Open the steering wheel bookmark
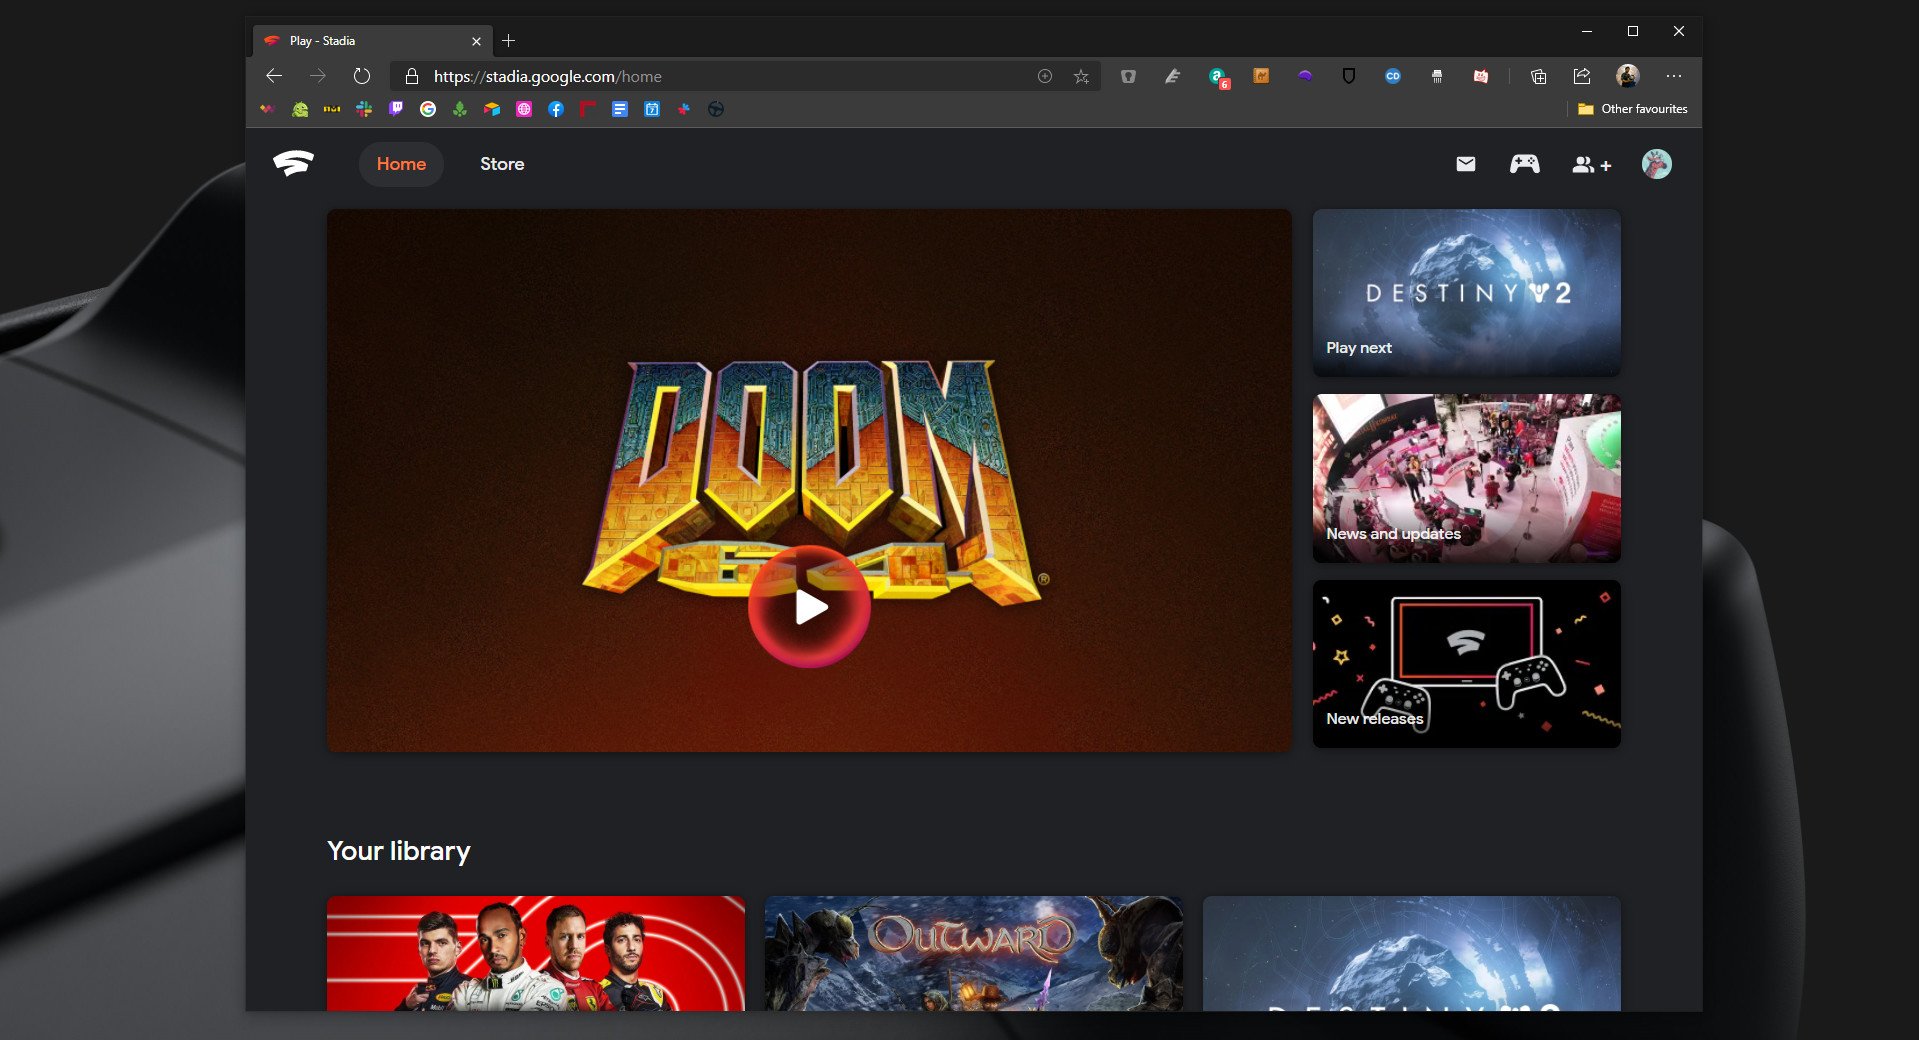 click(x=716, y=109)
